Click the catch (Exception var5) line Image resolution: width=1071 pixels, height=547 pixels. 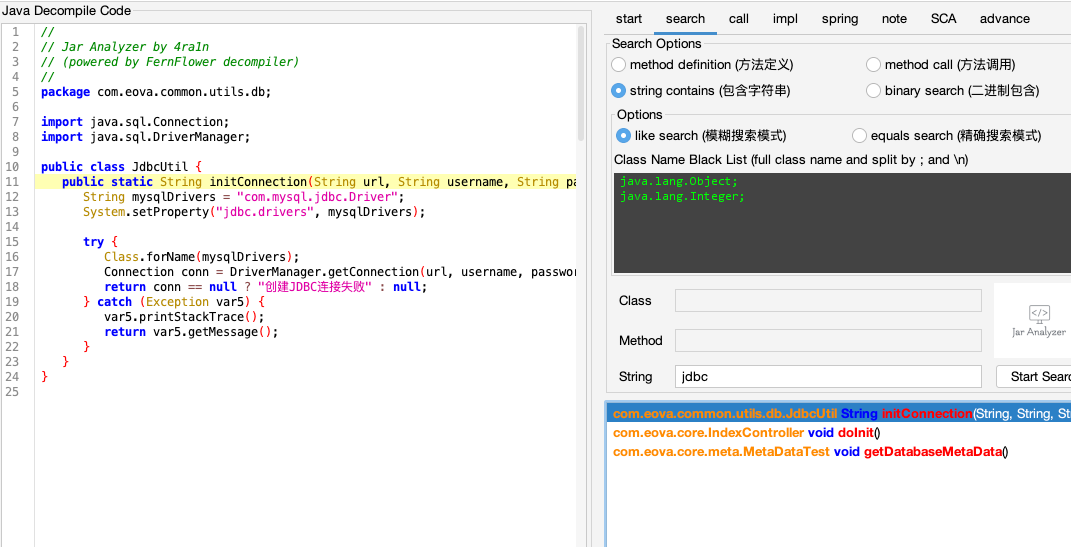click(x=173, y=302)
